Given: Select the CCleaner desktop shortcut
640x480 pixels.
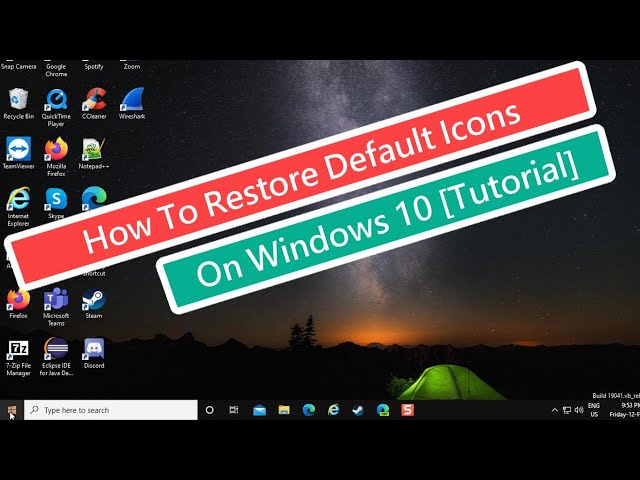Looking at the screenshot, I should coord(94,104).
